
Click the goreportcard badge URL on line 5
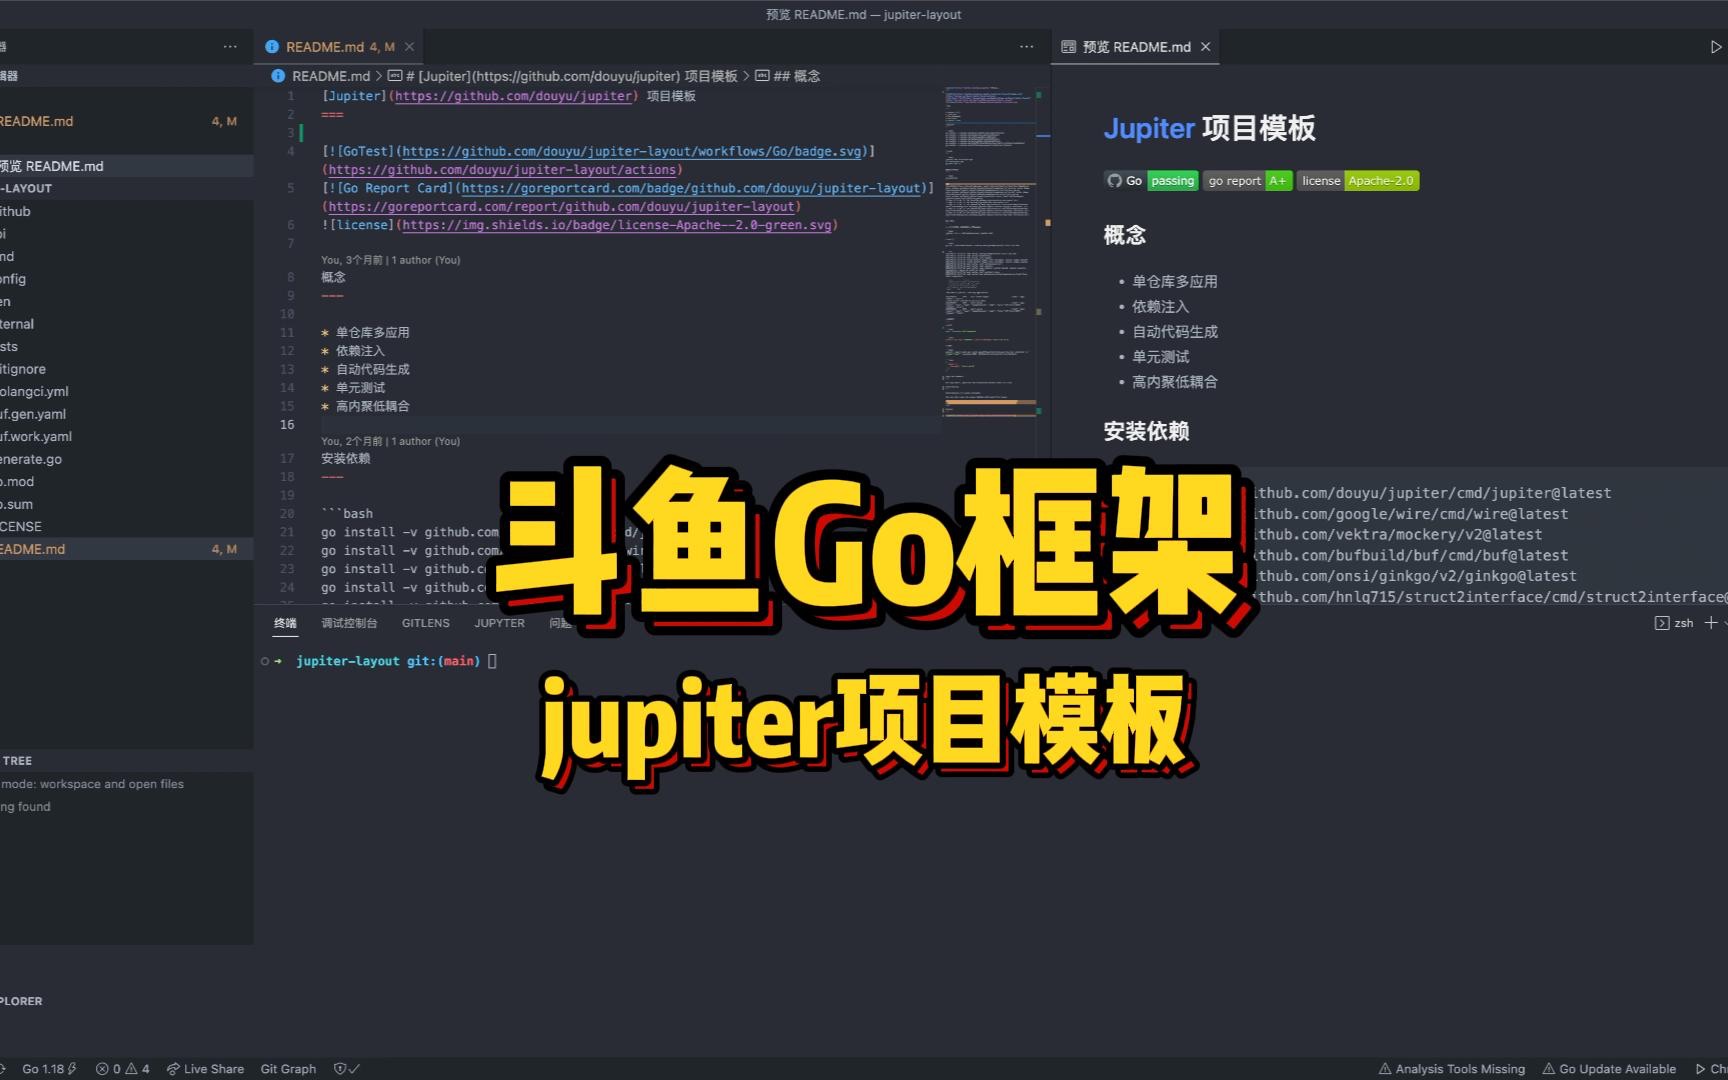(x=690, y=188)
